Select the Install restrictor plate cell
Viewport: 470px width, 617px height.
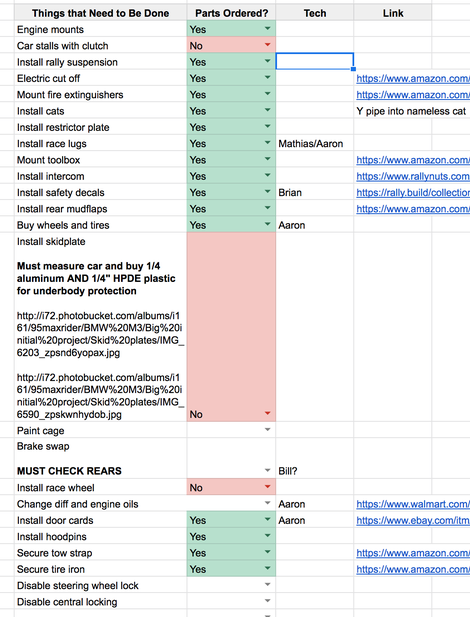click(x=100, y=127)
